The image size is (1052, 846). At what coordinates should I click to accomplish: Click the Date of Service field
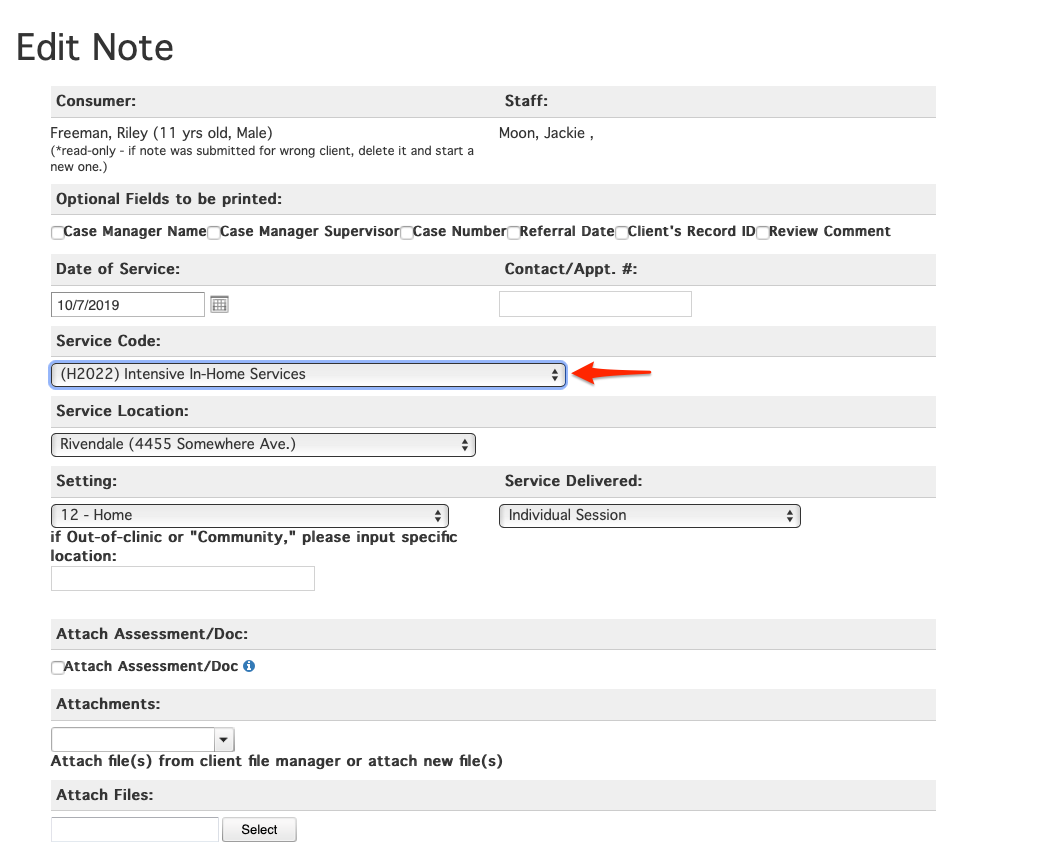click(127, 303)
